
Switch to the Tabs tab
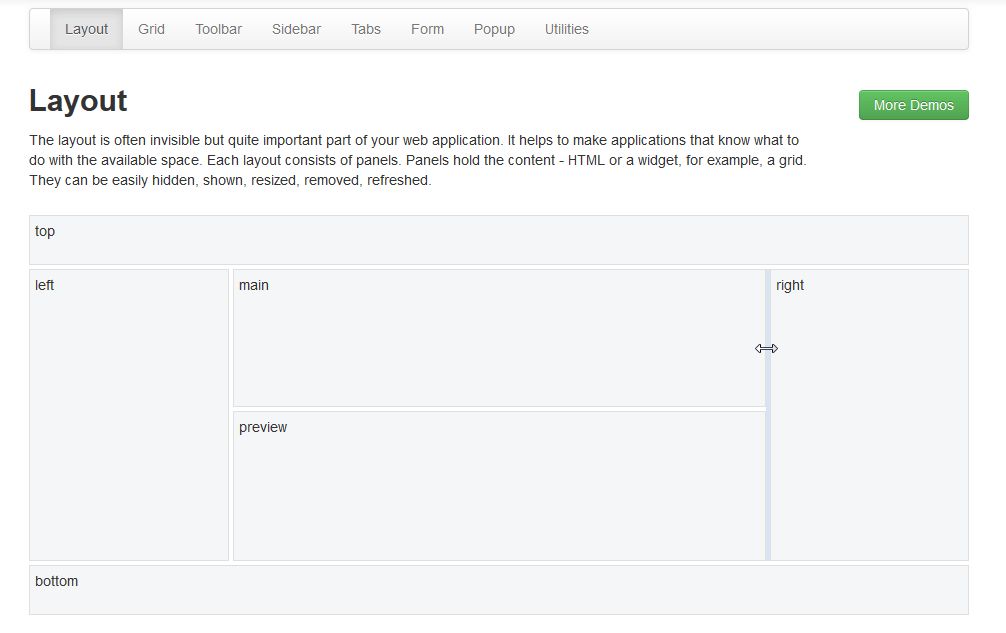click(365, 29)
